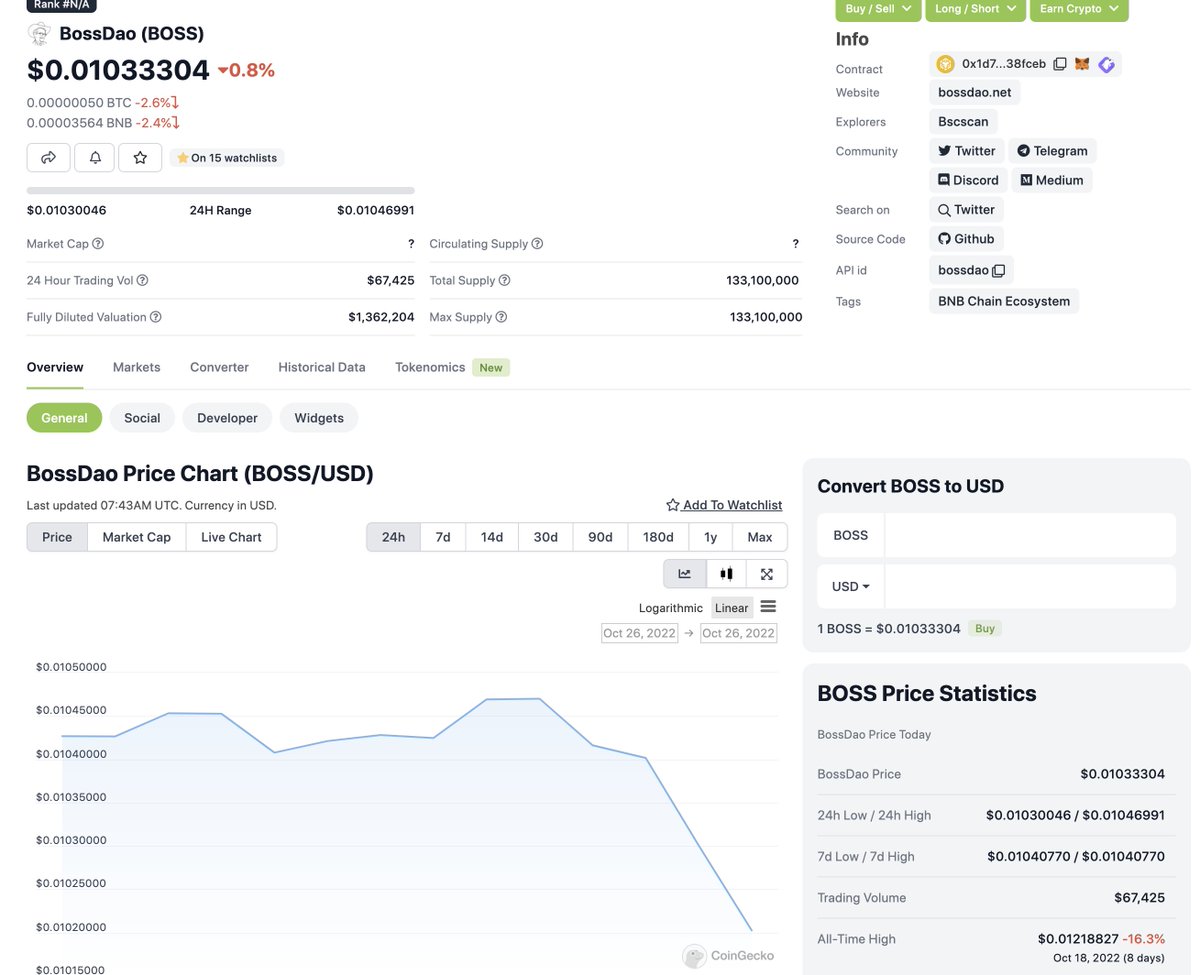Click the BNB chain contract icon
This screenshot has height=975, width=1200.
click(x=945, y=64)
